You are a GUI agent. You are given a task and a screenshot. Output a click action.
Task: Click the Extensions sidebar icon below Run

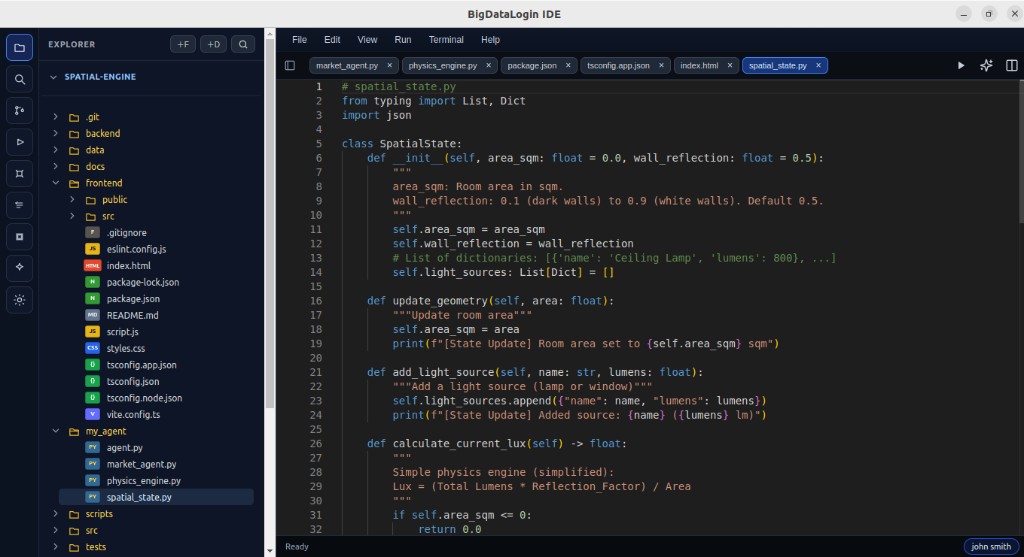tap(20, 174)
